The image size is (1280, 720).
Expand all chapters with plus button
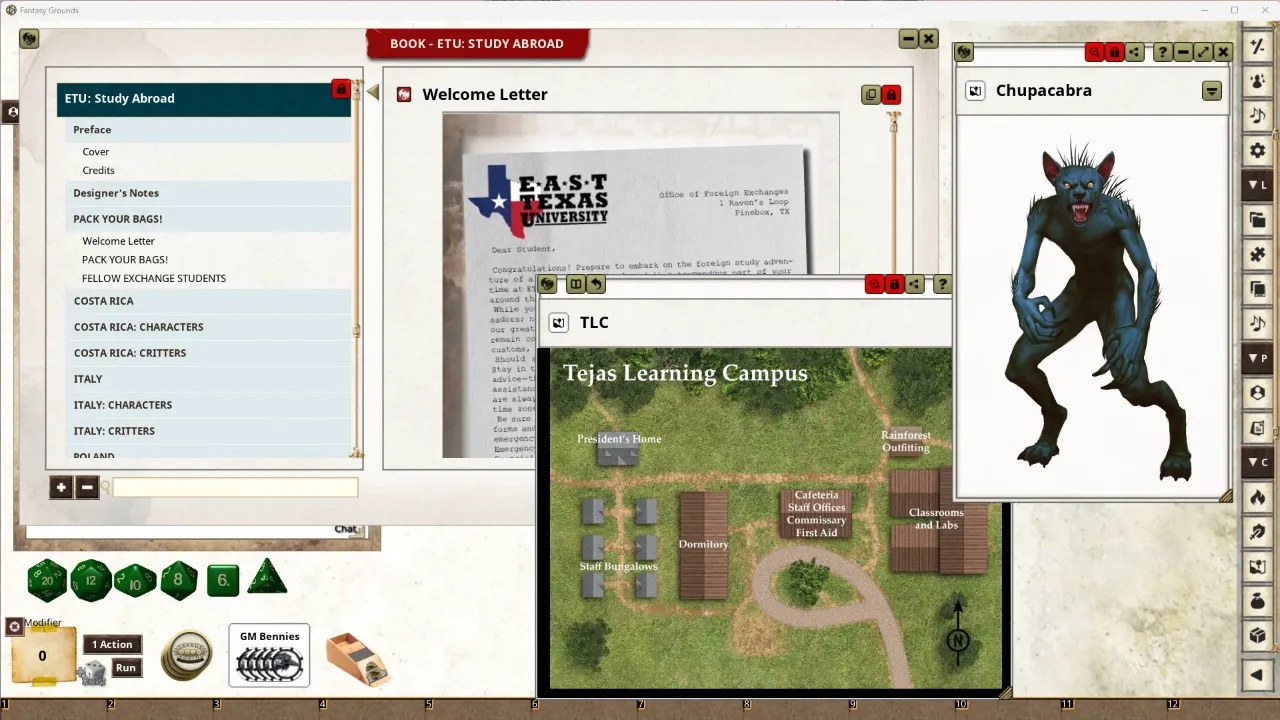point(61,487)
